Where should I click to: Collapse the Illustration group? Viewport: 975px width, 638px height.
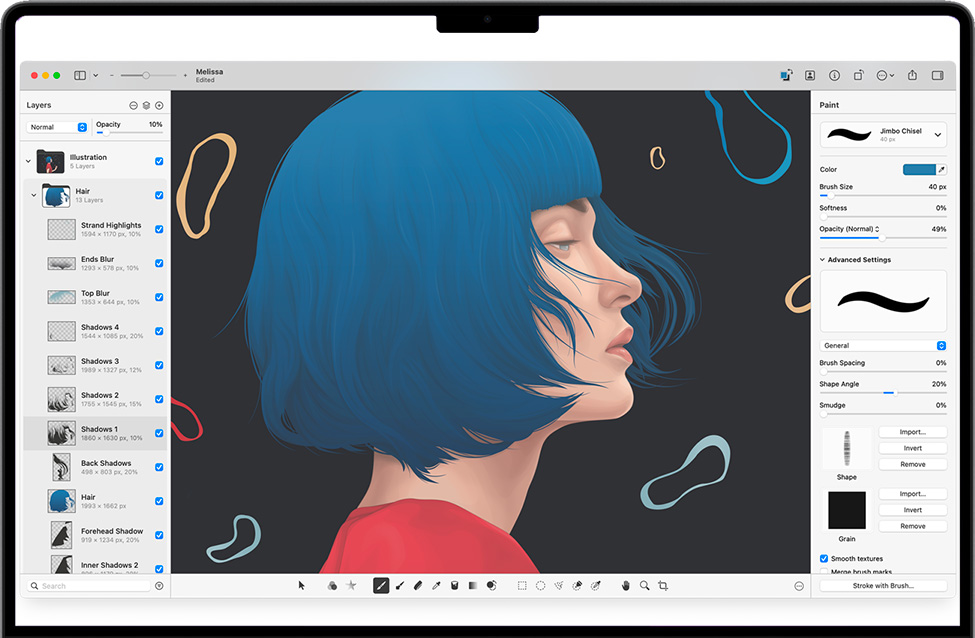[28, 161]
